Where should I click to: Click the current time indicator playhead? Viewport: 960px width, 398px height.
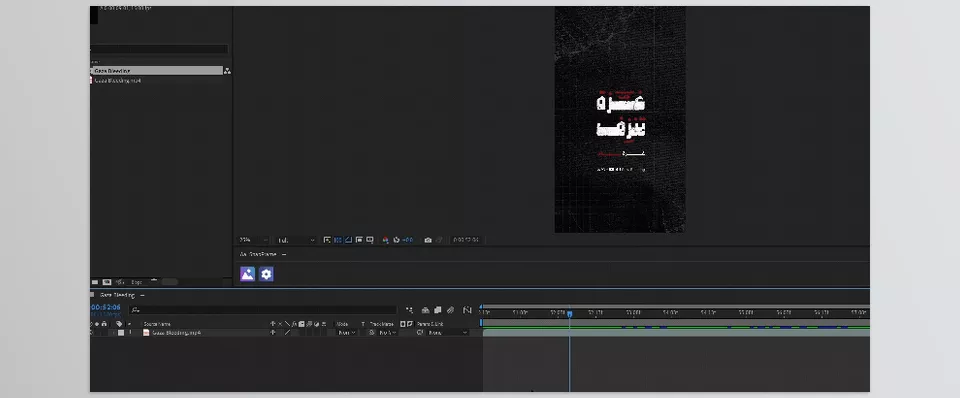pyautogui.click(x=569, y=314)
